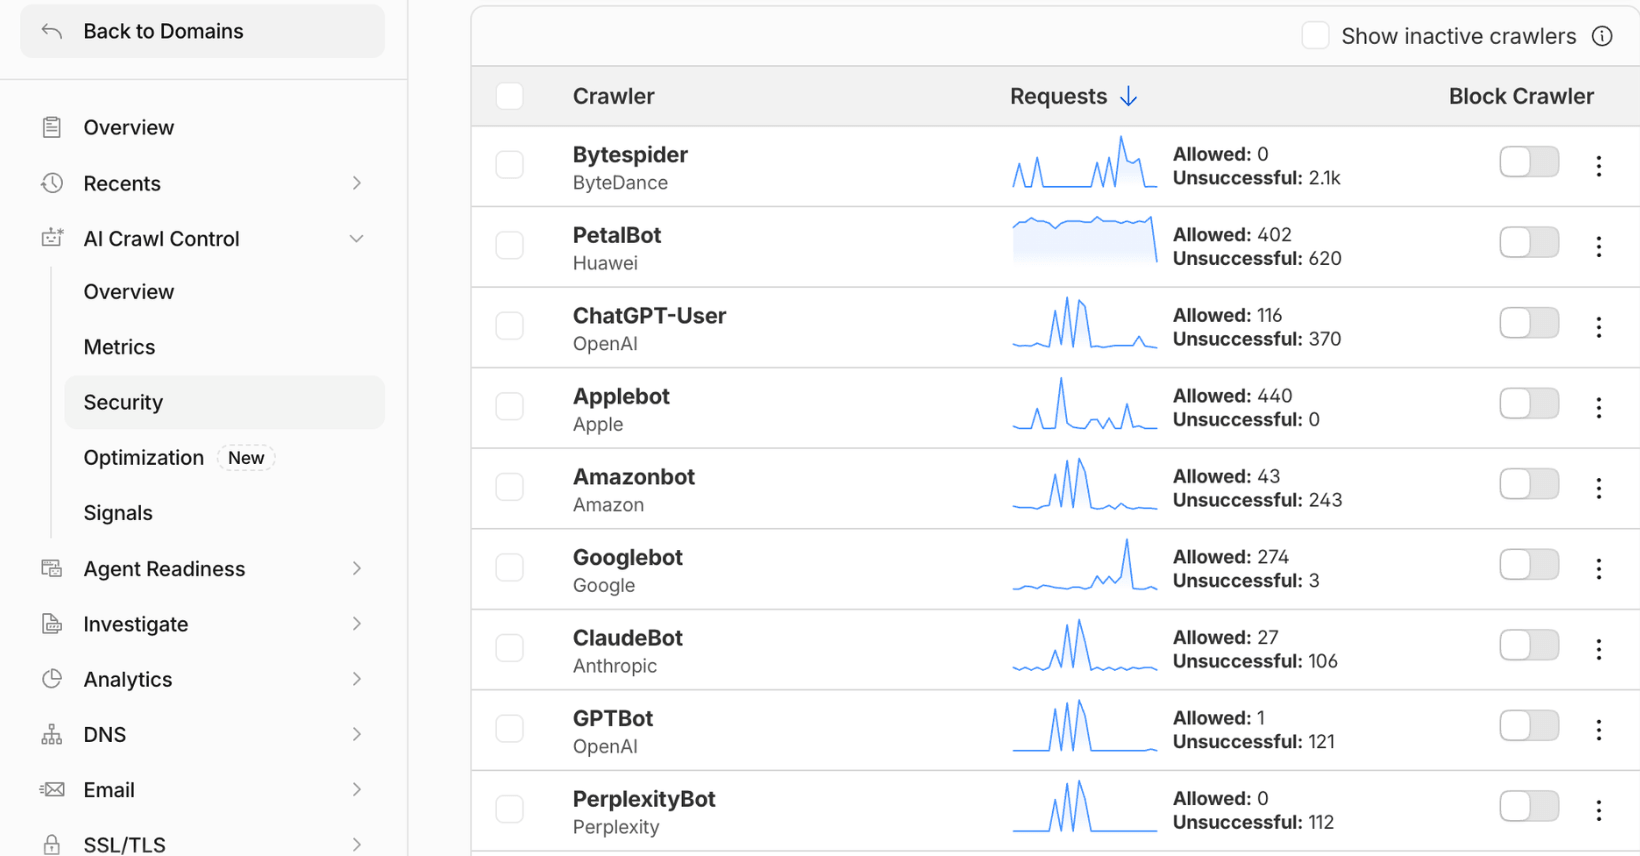This screenshot has width=1640, height=856.
Task: Expand the DNS chevron
Action: click(x=357, y=735)
